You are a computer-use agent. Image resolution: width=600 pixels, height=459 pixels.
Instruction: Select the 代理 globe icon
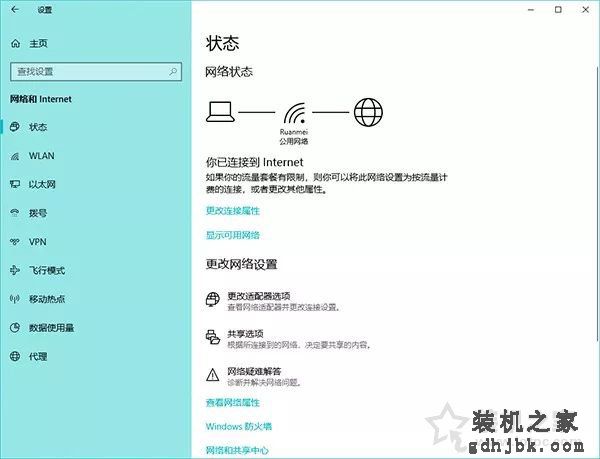coord(15,356)
